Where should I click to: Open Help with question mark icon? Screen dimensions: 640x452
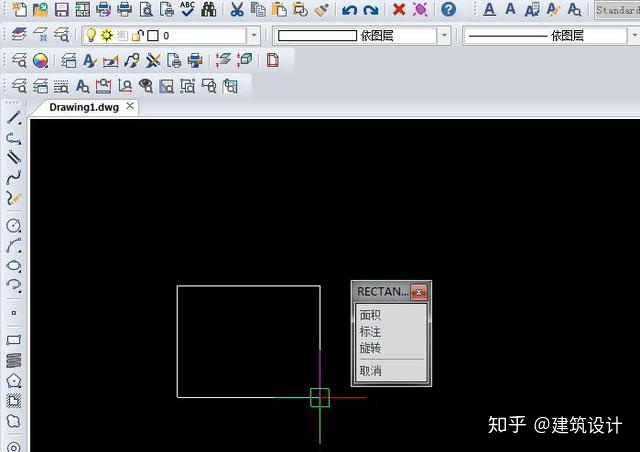(448, 9)
